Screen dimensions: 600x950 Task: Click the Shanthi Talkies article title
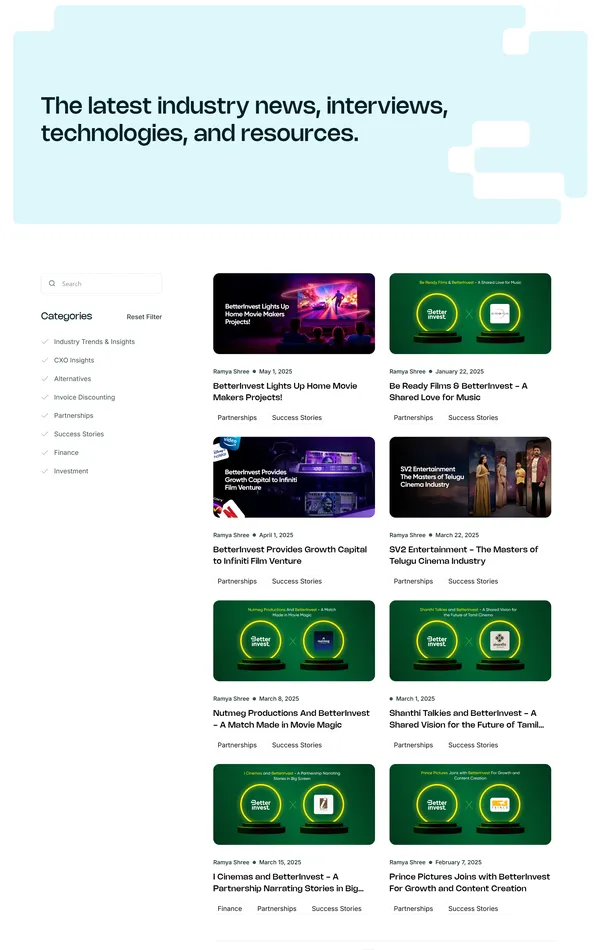(463, 719)
